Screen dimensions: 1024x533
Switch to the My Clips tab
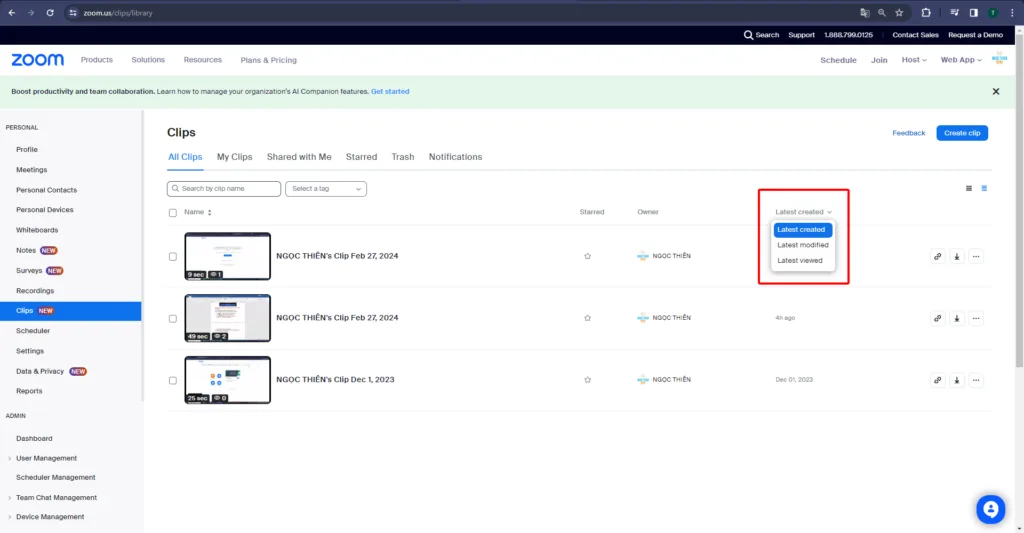point(234,157)
